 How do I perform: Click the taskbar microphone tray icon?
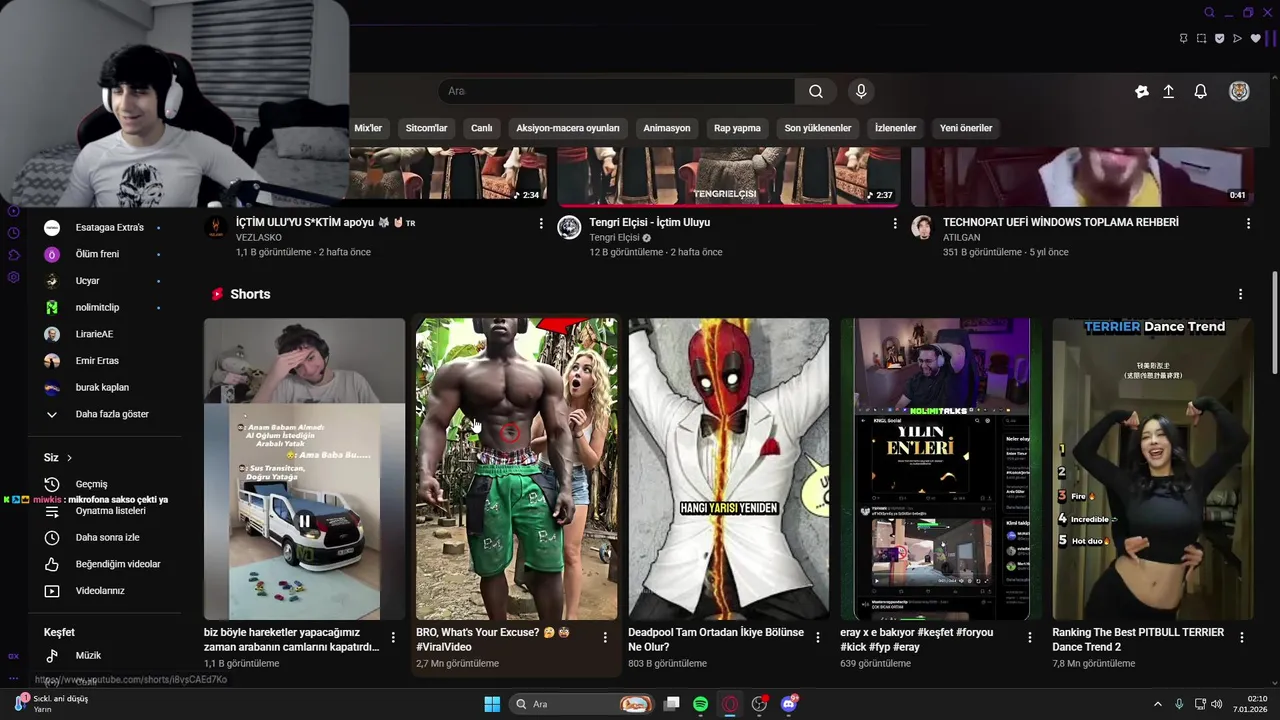(x=1179, y=704)
